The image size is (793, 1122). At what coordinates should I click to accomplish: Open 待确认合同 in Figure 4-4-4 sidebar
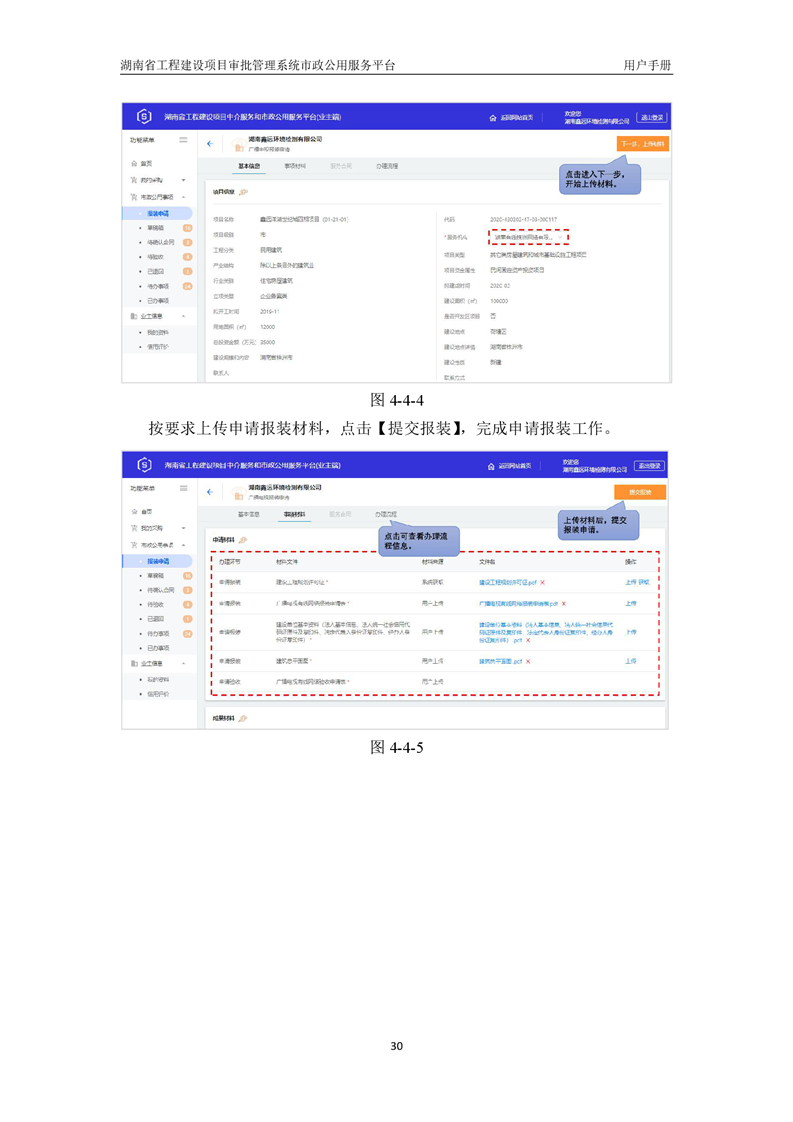(160, 243)
